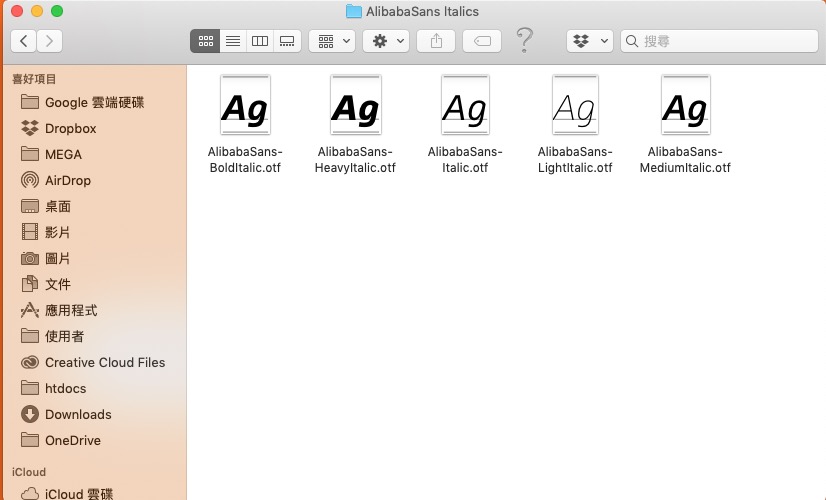Click the 圖片 camera icon
The width and height of the screenshot is (826, 500).
(30, 258)
